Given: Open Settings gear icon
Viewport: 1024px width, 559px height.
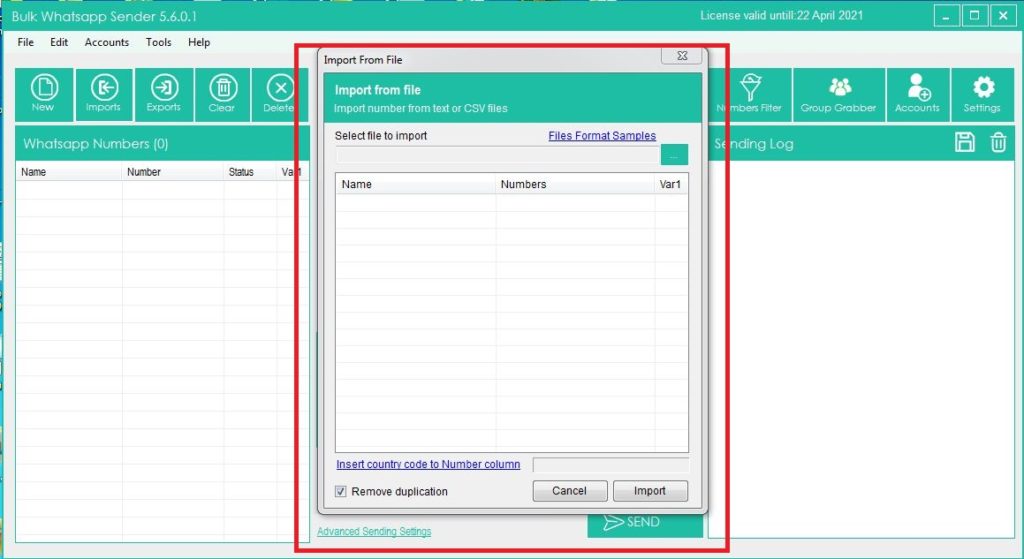Looking at the screenshot, I should tap(982, 95).
